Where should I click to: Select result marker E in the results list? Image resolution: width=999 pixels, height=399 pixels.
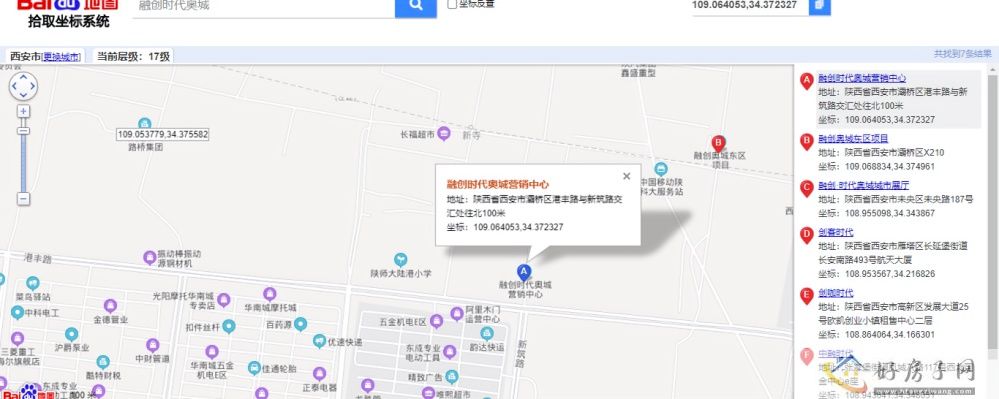click(x=807, y=296)
